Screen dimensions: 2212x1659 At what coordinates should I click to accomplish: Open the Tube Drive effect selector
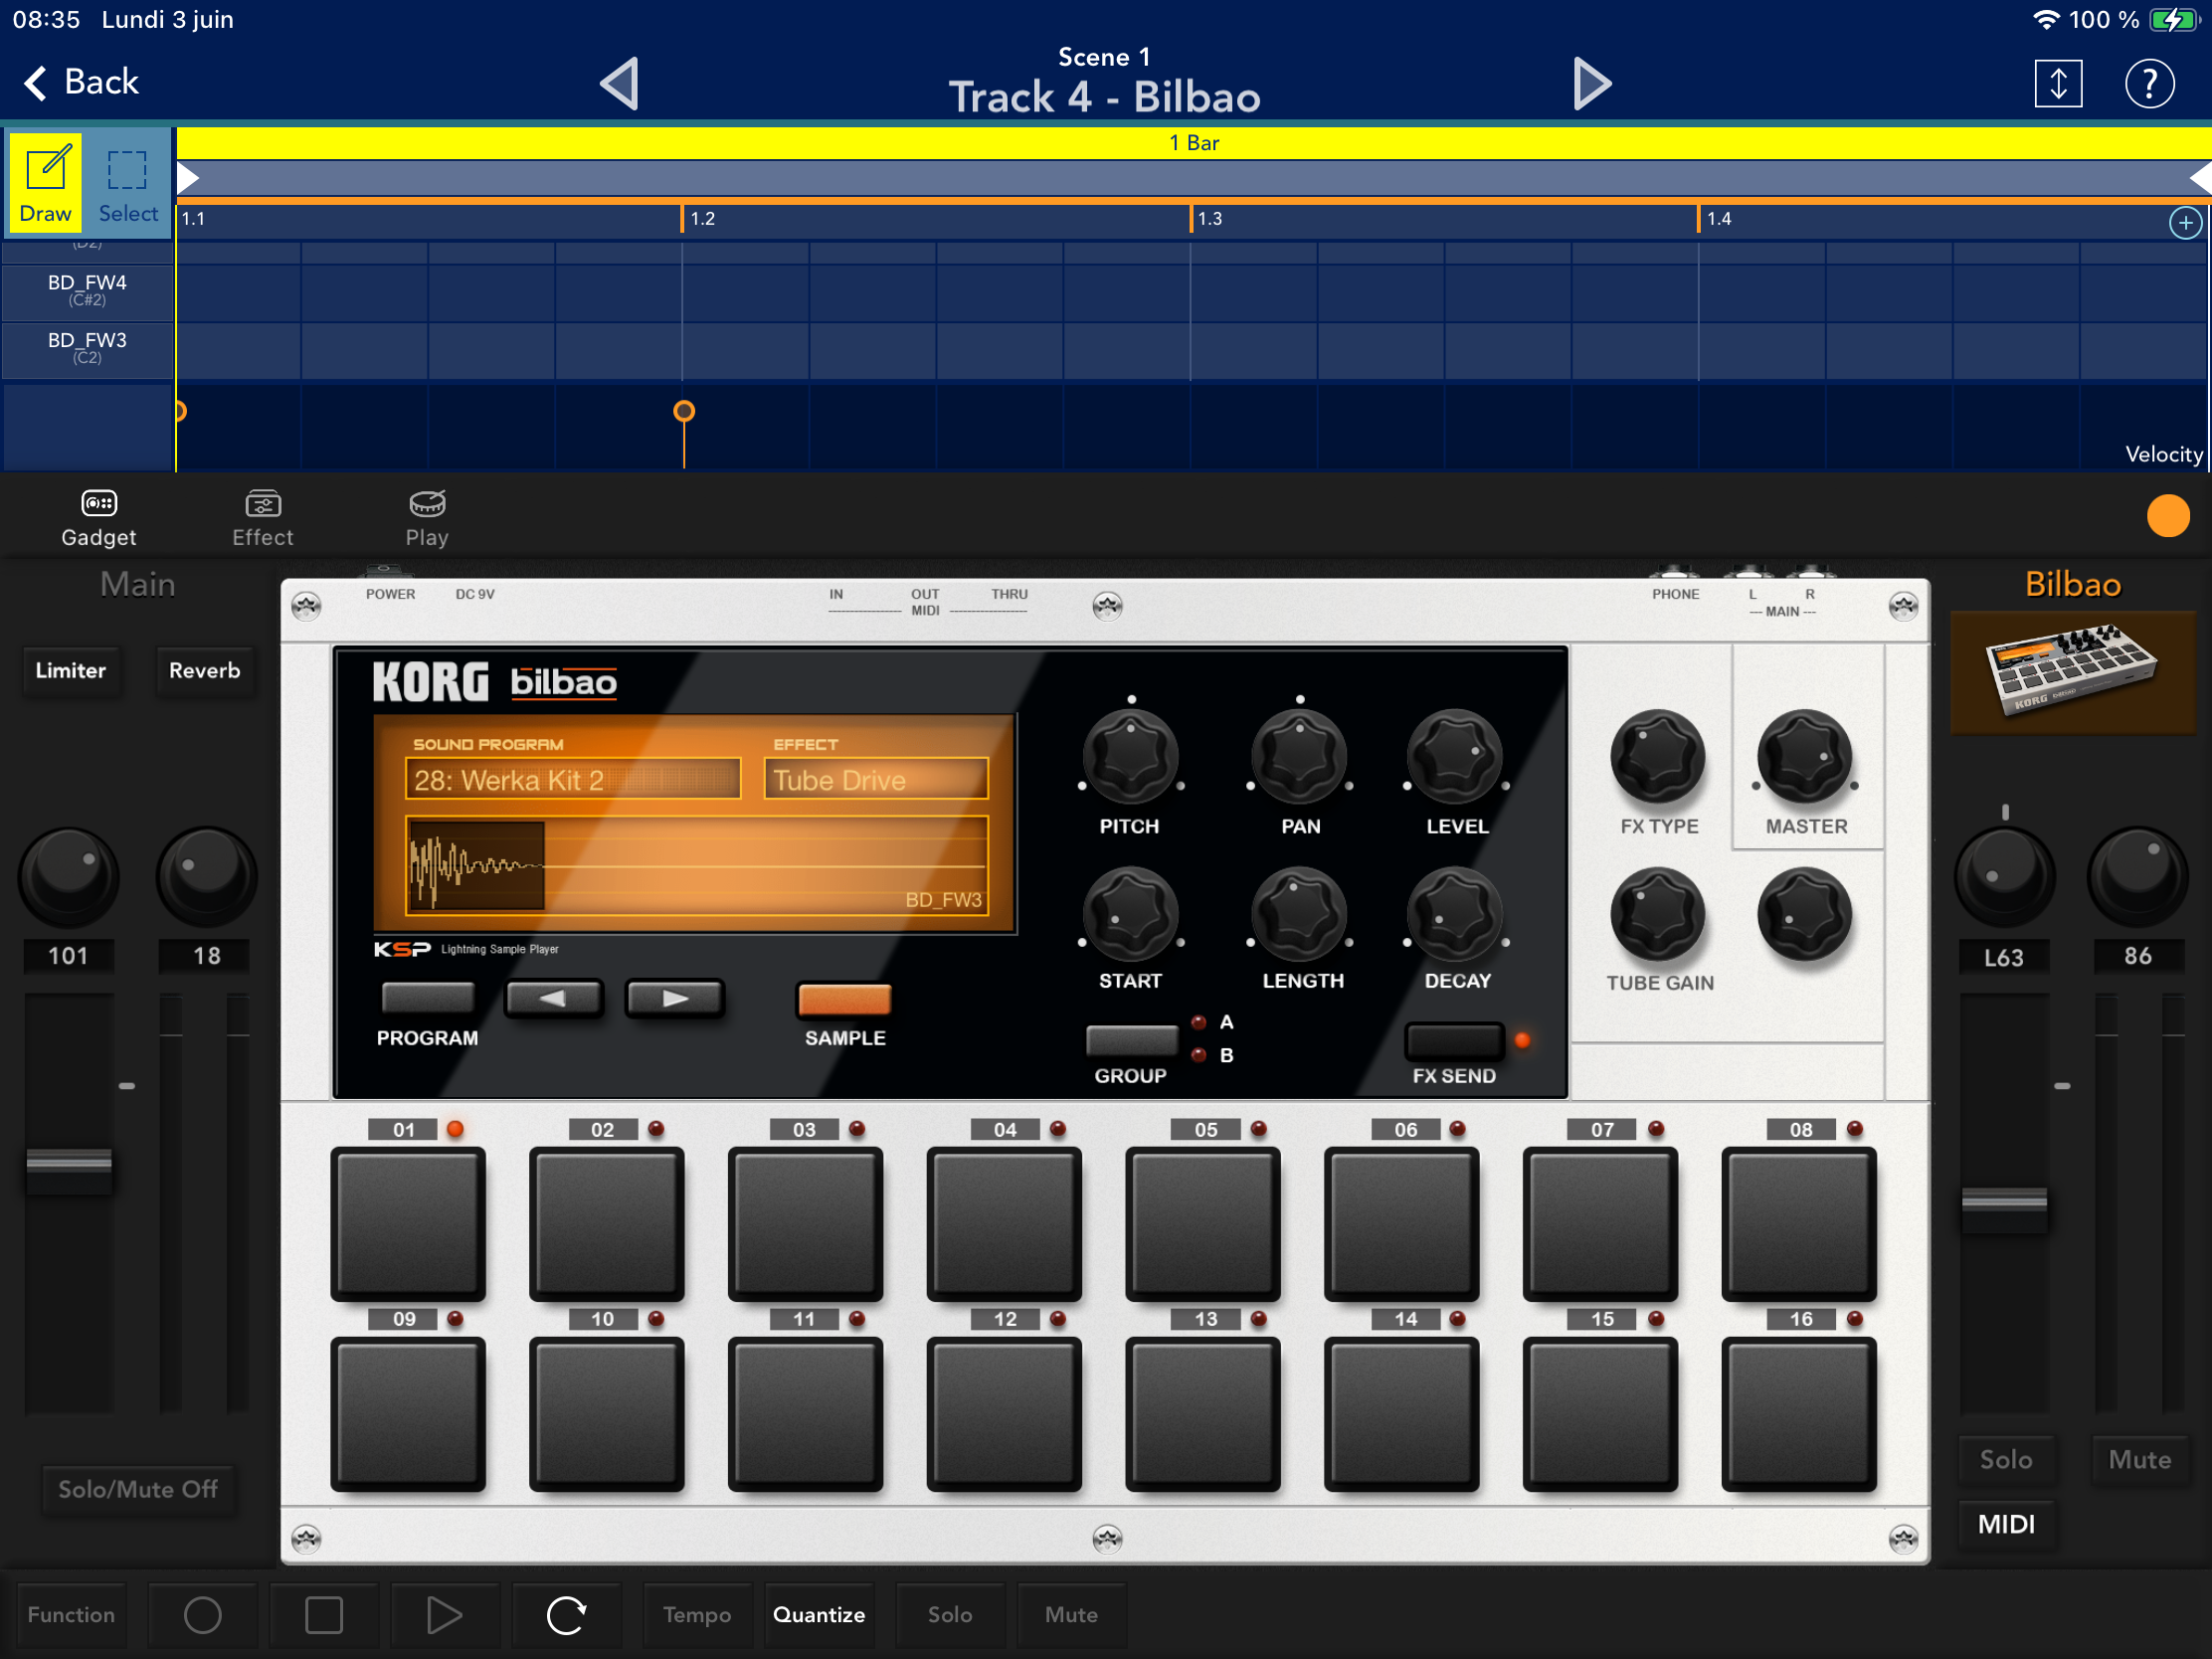(875, 779)
